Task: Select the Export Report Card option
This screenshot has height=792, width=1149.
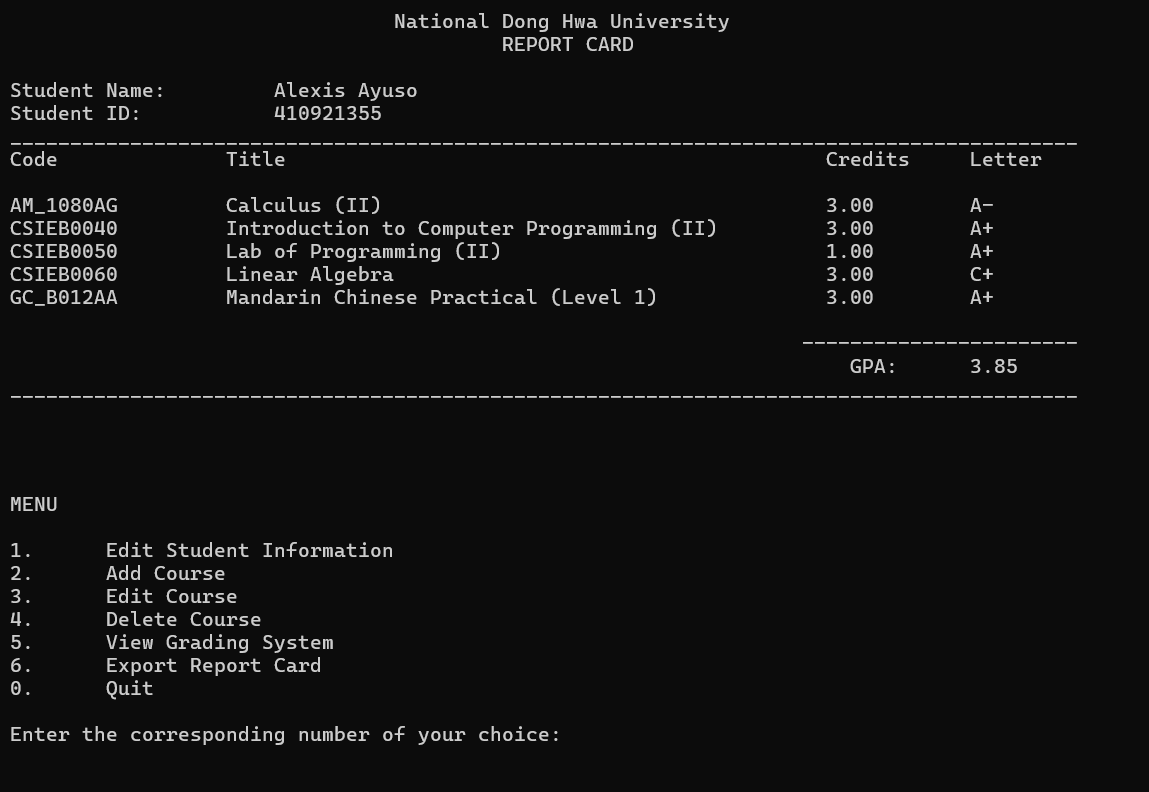Action: [213, 665]
